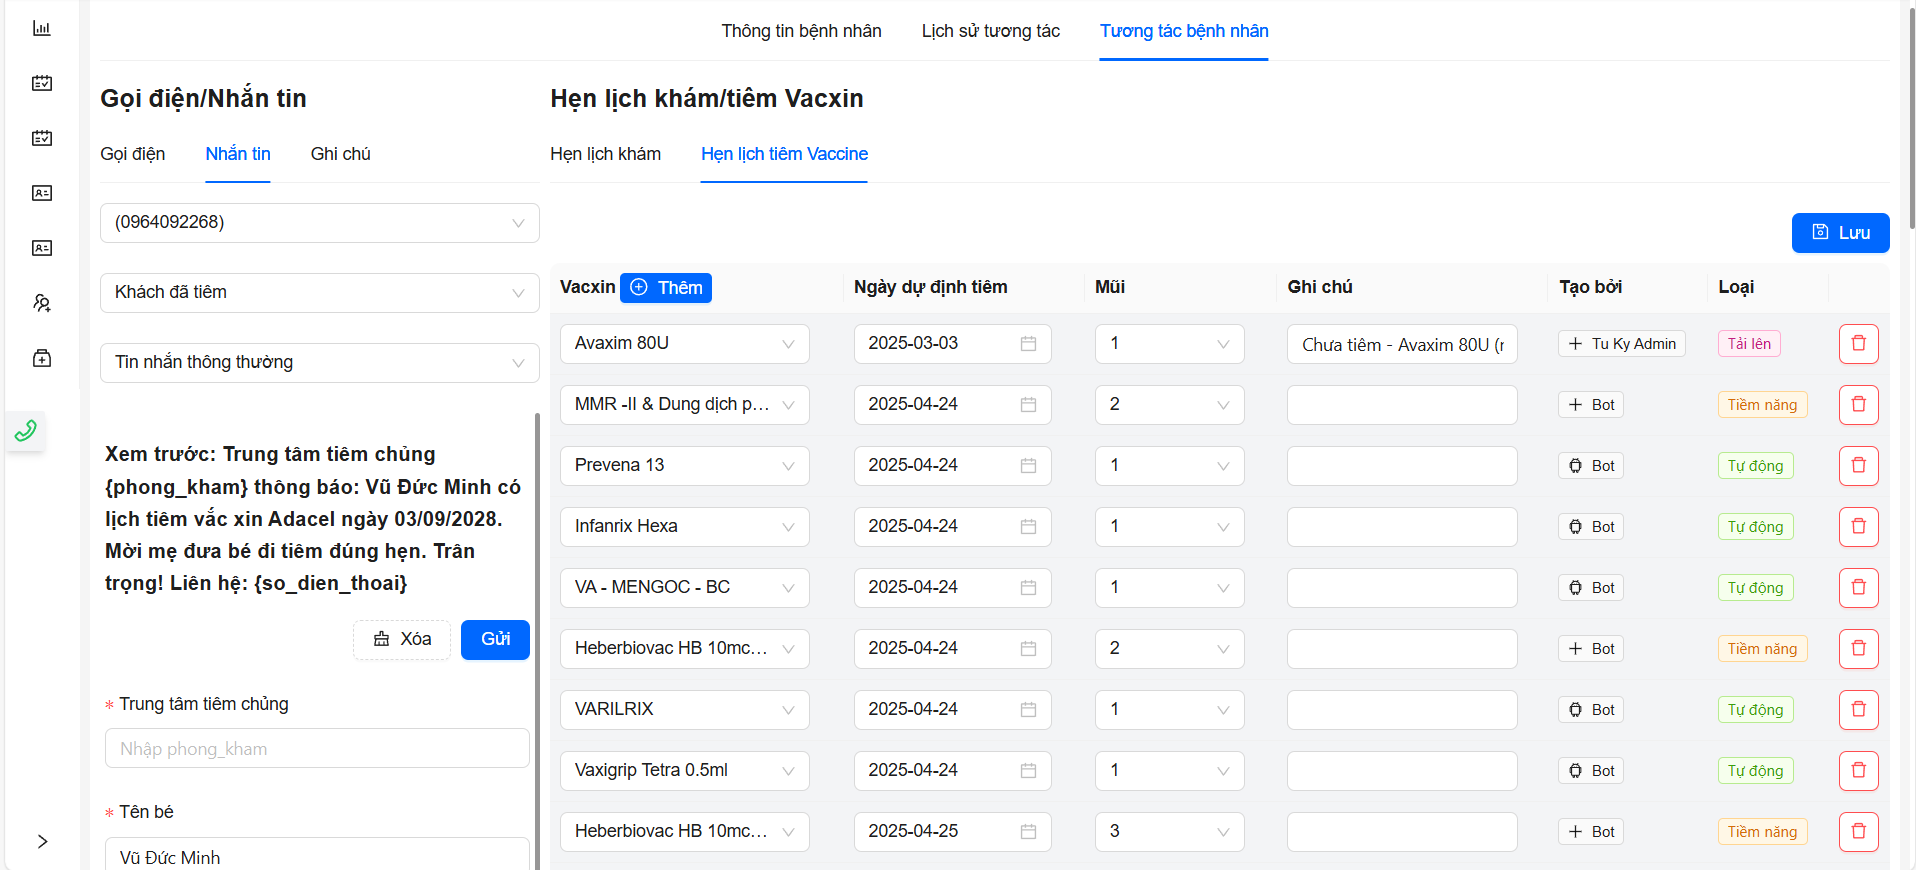Open VARILRIX vaccine dropdown
This screenshot has height=870, width=1916.
685,710
